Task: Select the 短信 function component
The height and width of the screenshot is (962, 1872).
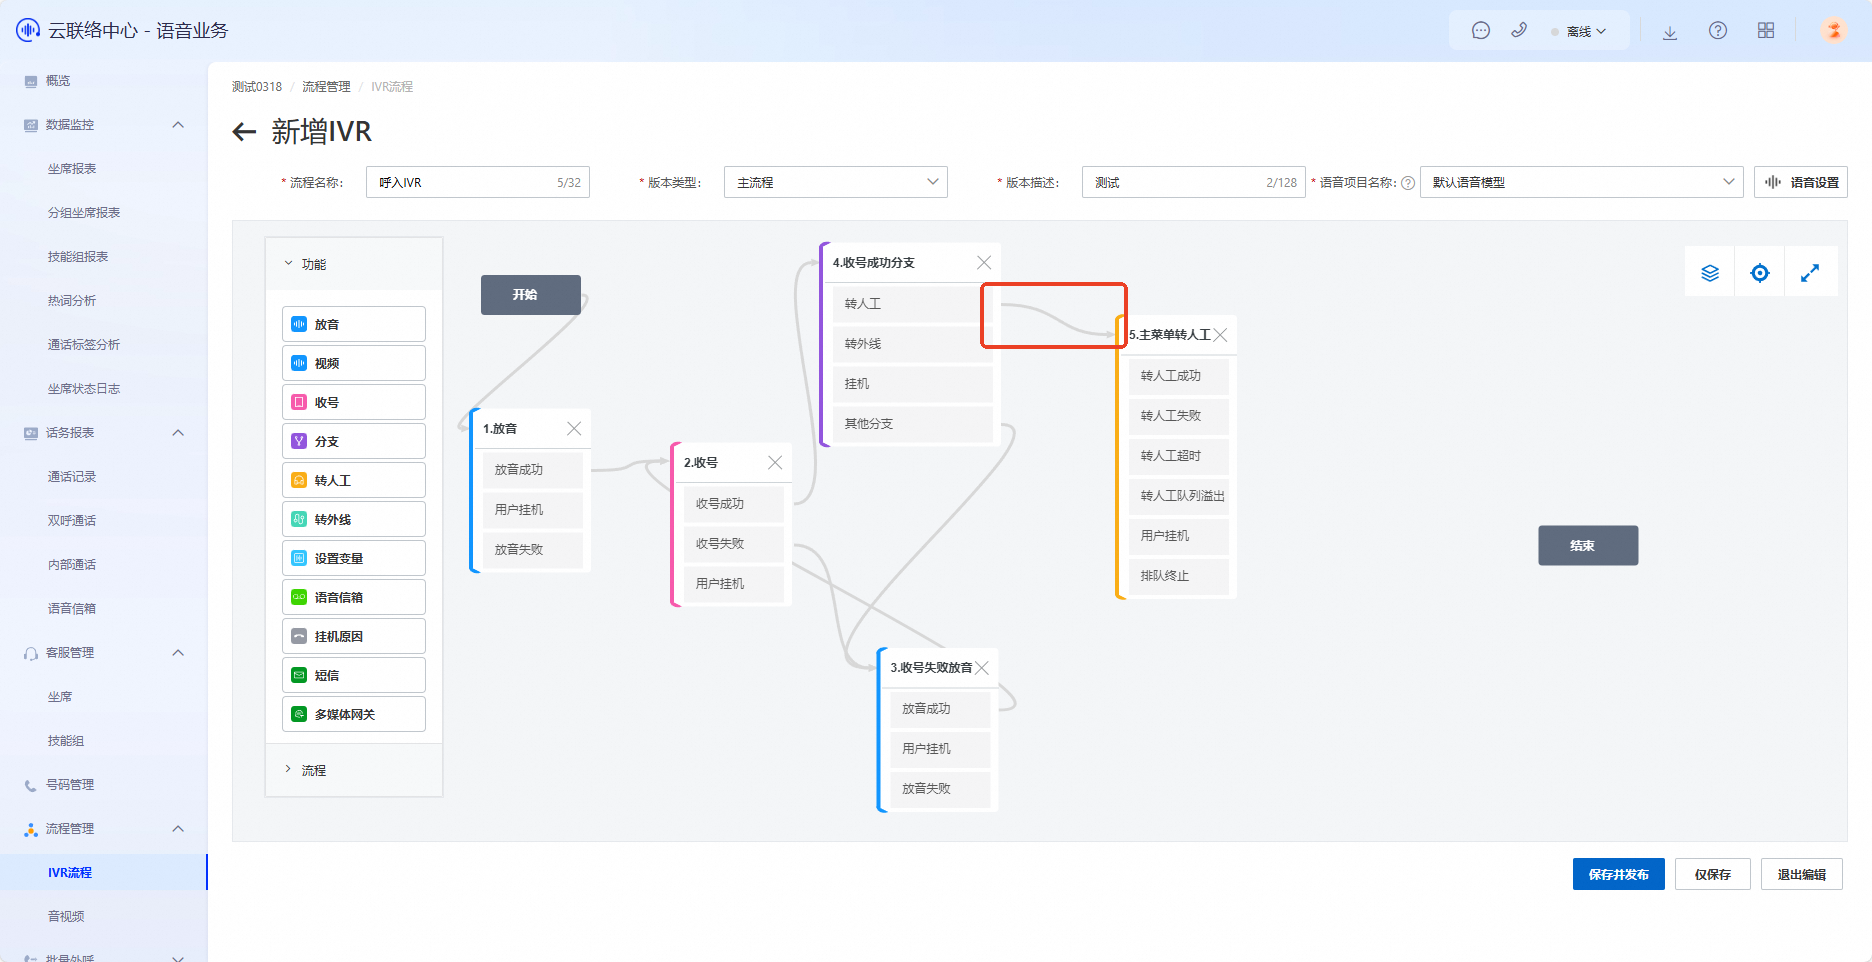Action: click(x=354, y=675)
